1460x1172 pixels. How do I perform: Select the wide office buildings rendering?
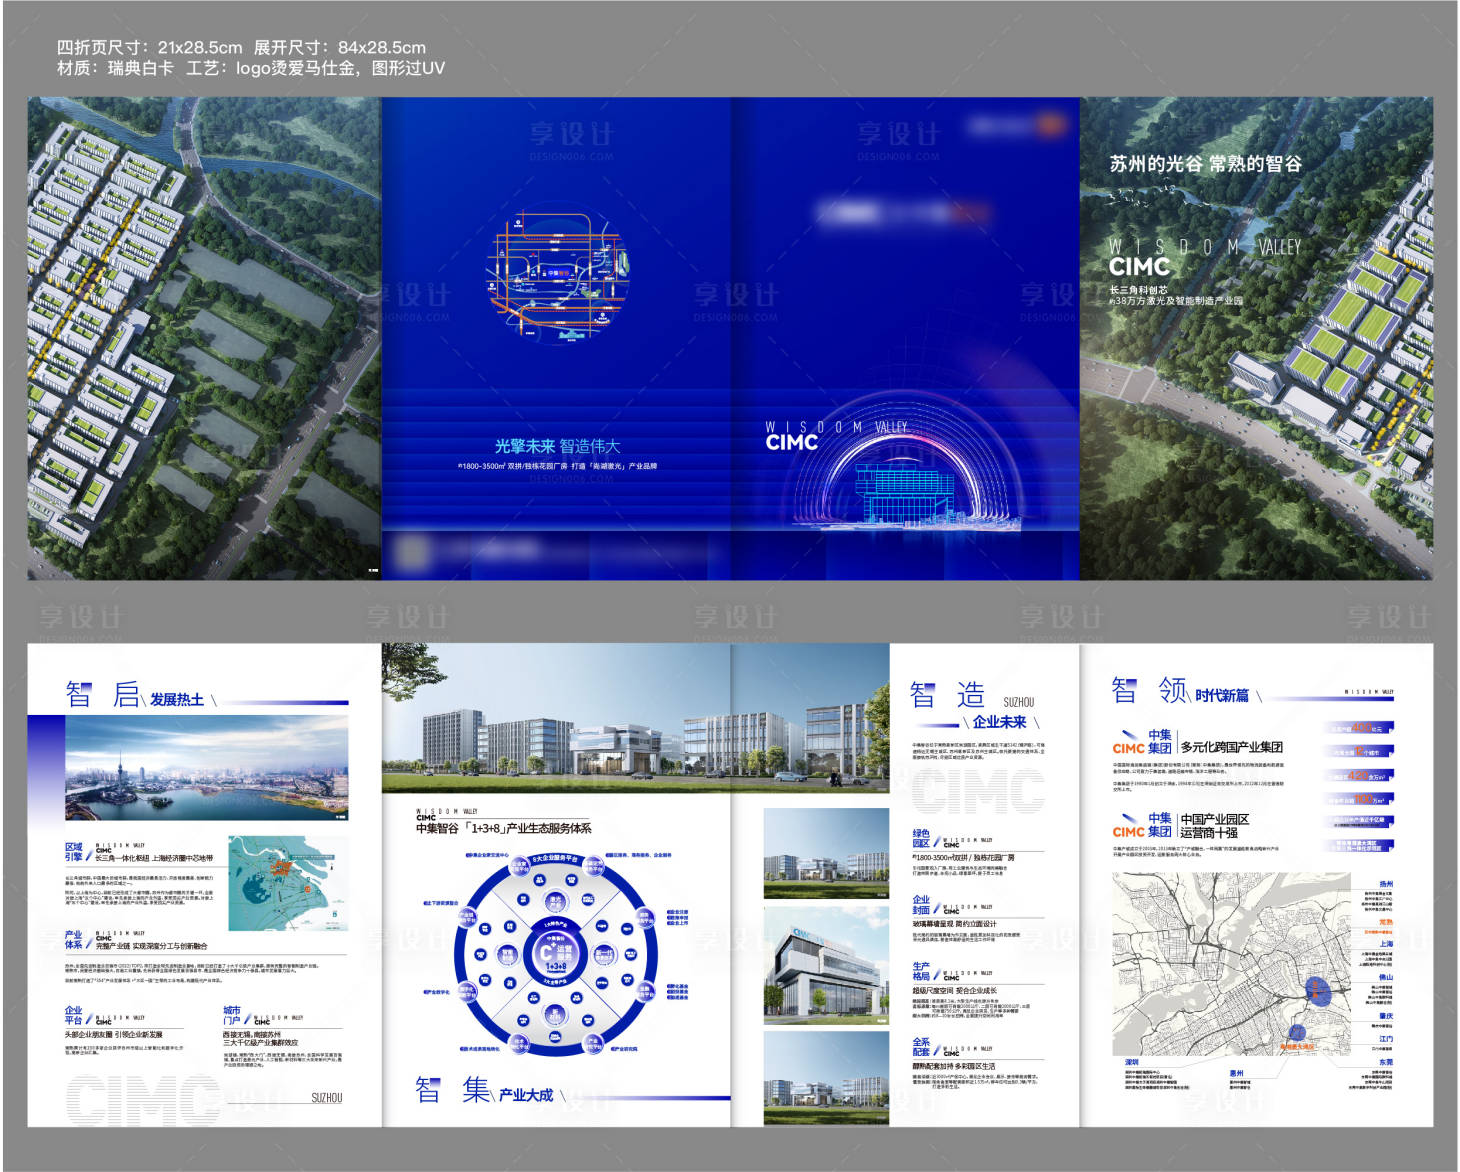[x=635, y=718]
